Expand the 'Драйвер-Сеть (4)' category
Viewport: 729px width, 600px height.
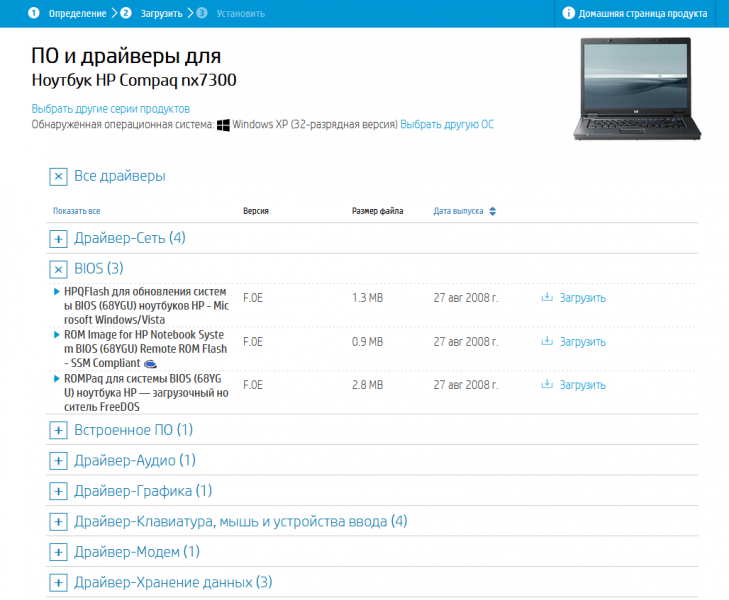(58, 239)
